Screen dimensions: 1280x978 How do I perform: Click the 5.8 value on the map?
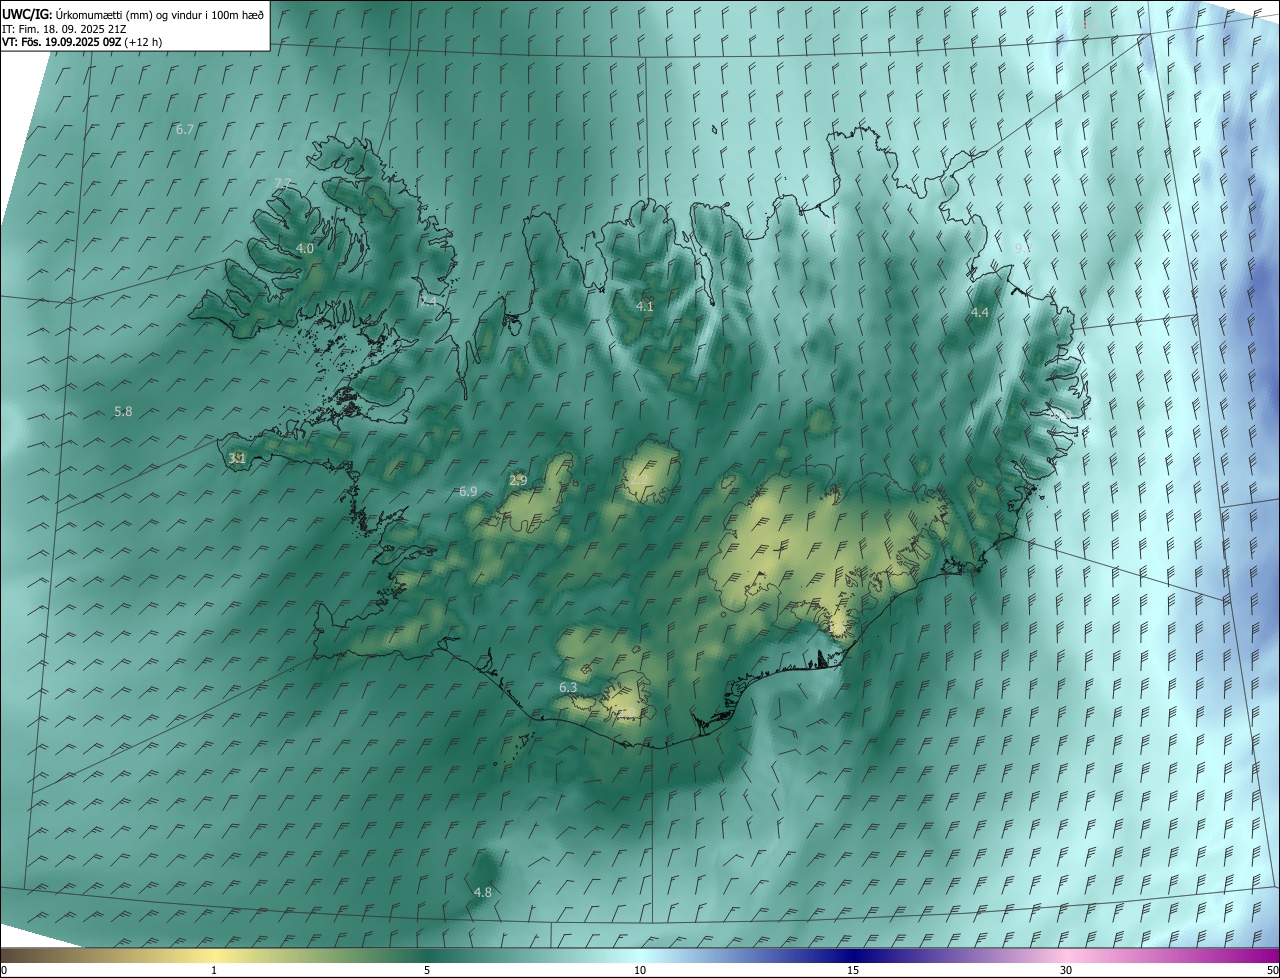tap(123, 412)
